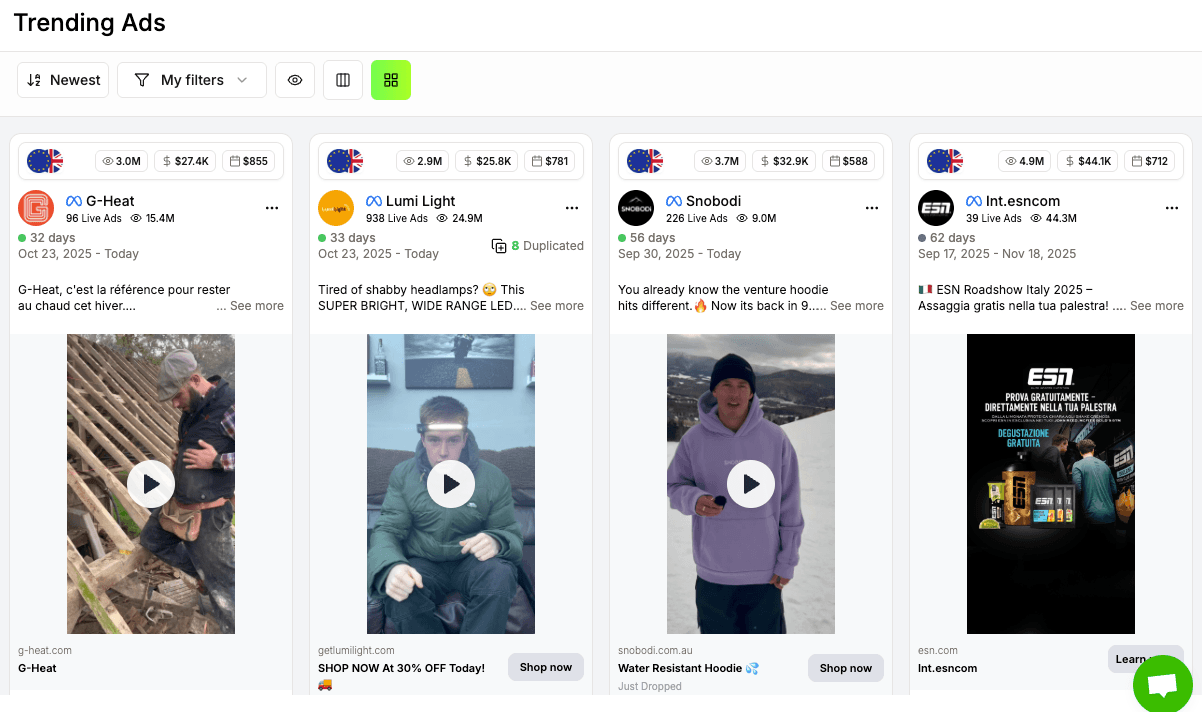The height and width of the screenshot is (712, 1202).
Task: Open the three-dot menu on the Int.esncom card
Action: tap(1172, 208)
